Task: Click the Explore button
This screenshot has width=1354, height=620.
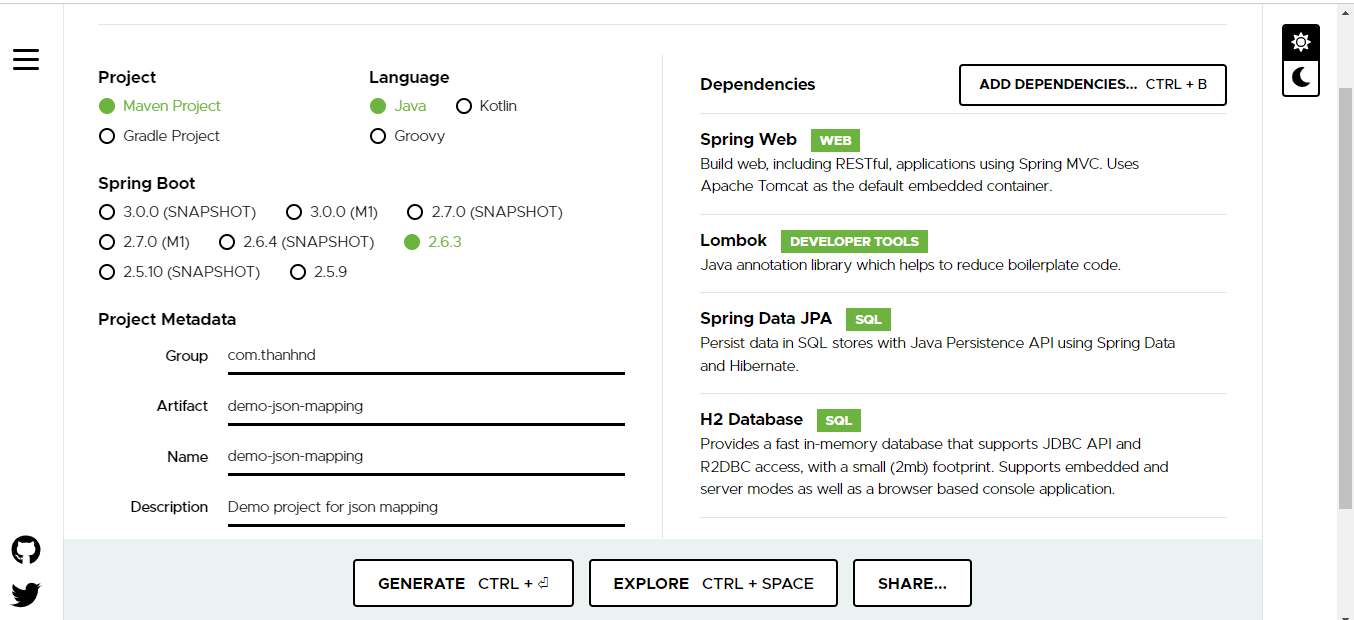Action: click(x=713, y=583)
